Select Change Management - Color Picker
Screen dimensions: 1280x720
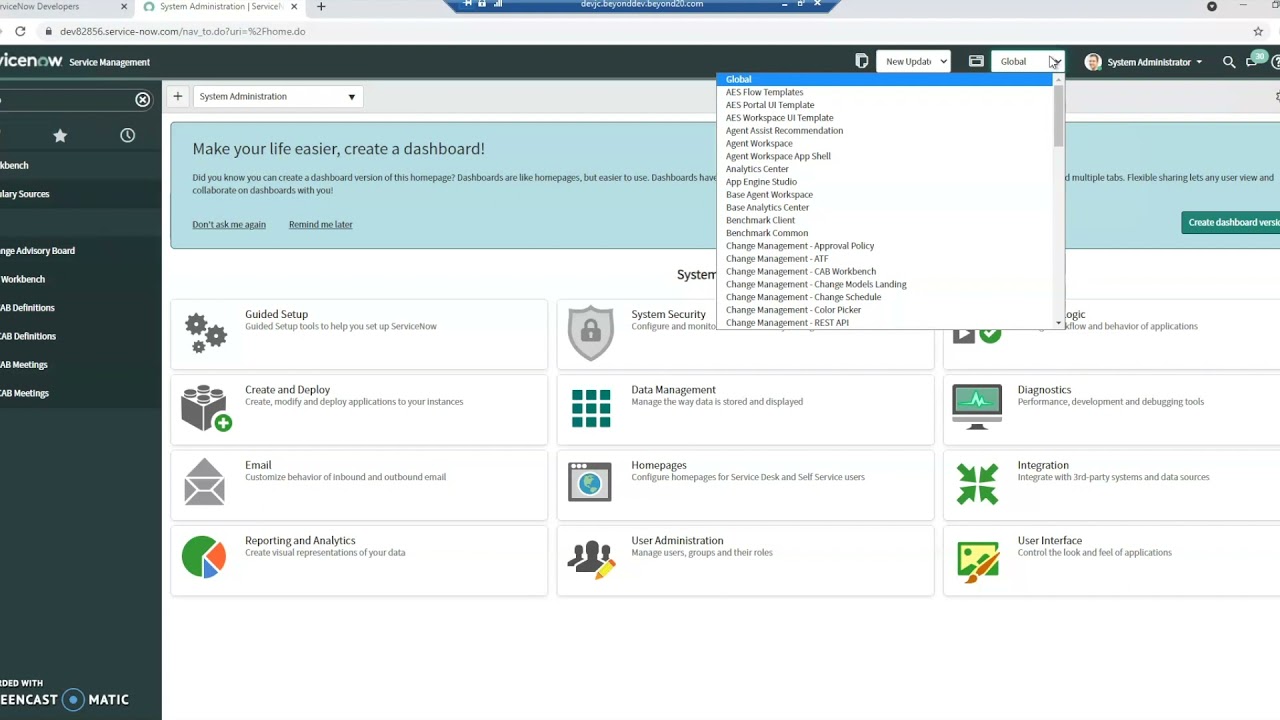click(x=885, y=310)
